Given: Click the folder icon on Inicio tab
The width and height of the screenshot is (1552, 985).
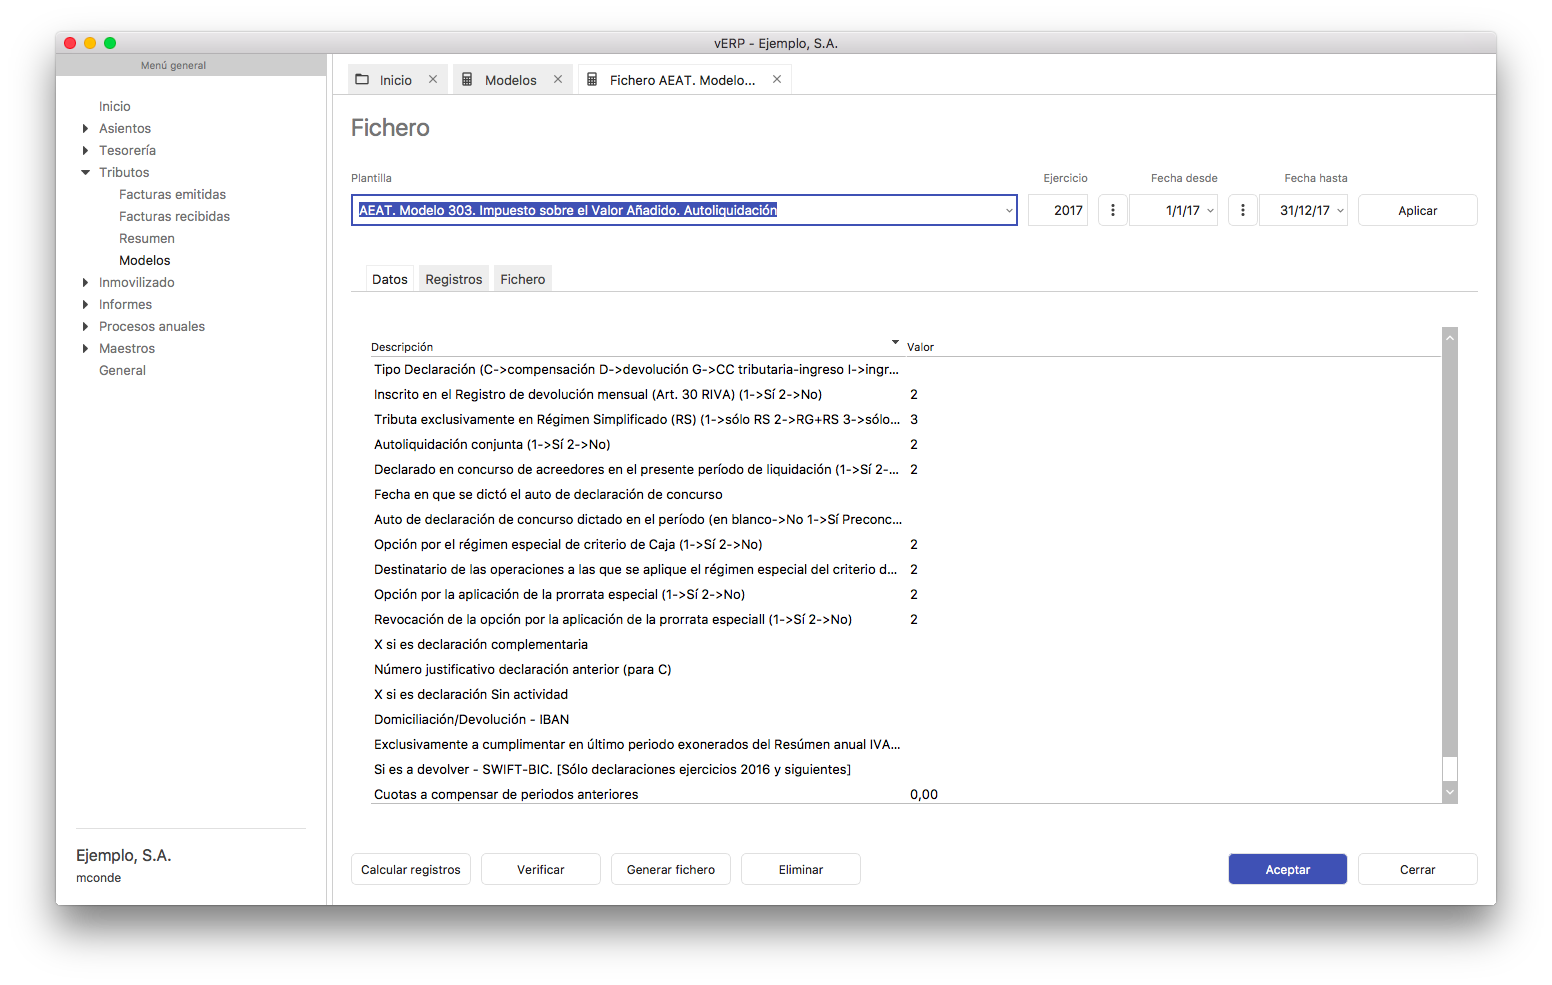Looking at the screenshot, I should 362,80.
